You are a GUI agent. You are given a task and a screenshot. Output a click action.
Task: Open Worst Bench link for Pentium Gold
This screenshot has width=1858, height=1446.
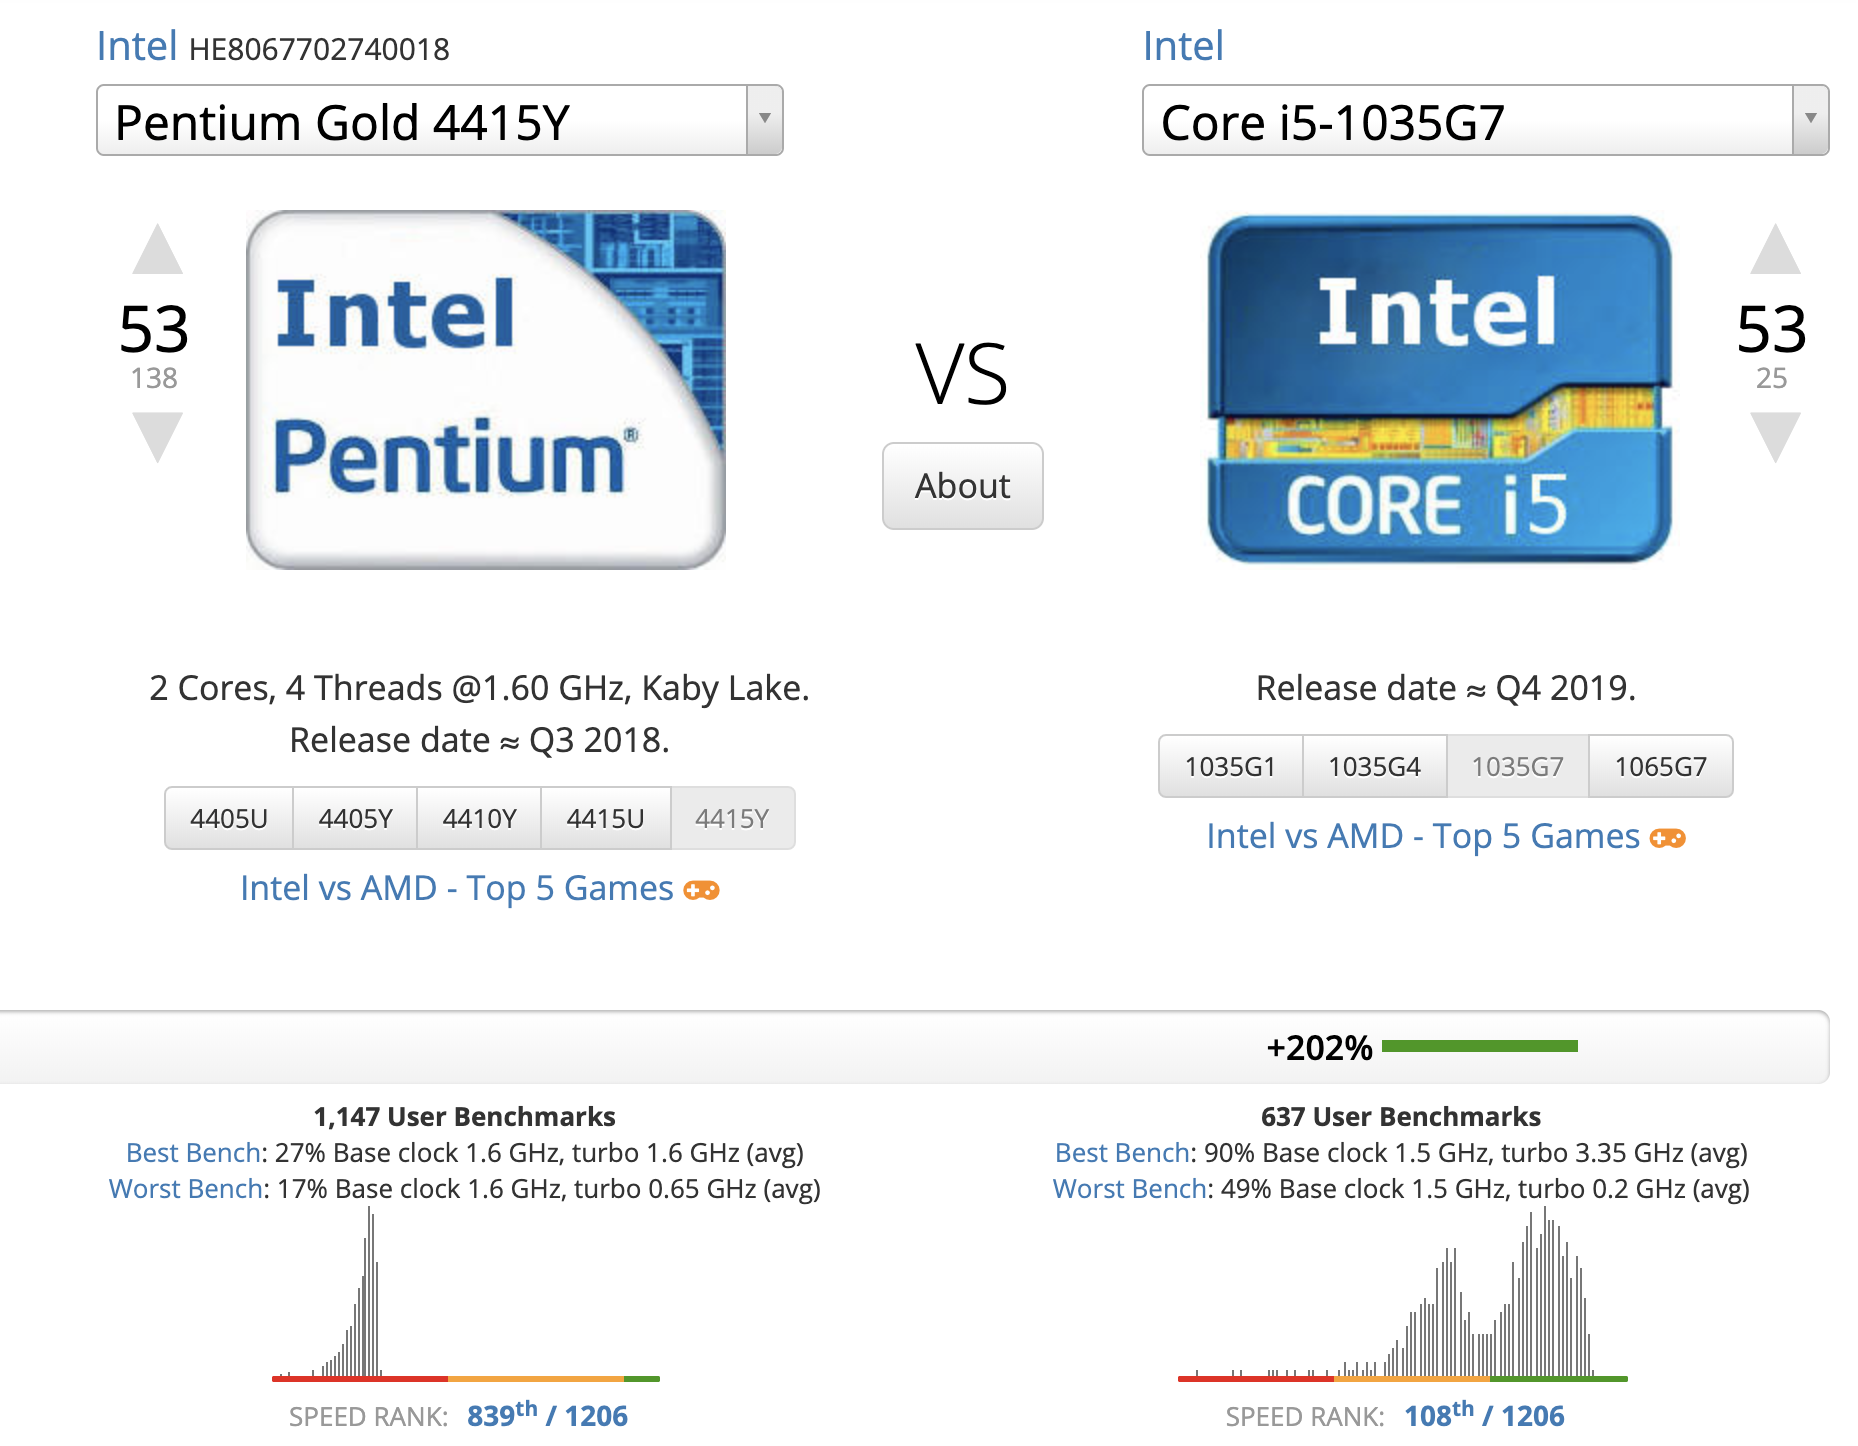click(186, 1189)
